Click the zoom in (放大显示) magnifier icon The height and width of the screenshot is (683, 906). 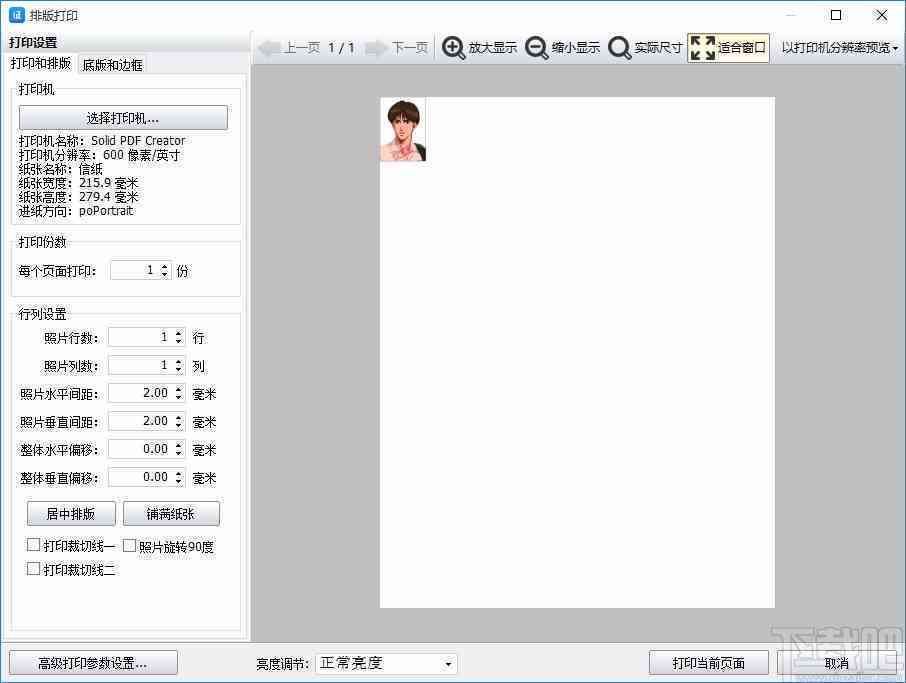click(454, 48)
